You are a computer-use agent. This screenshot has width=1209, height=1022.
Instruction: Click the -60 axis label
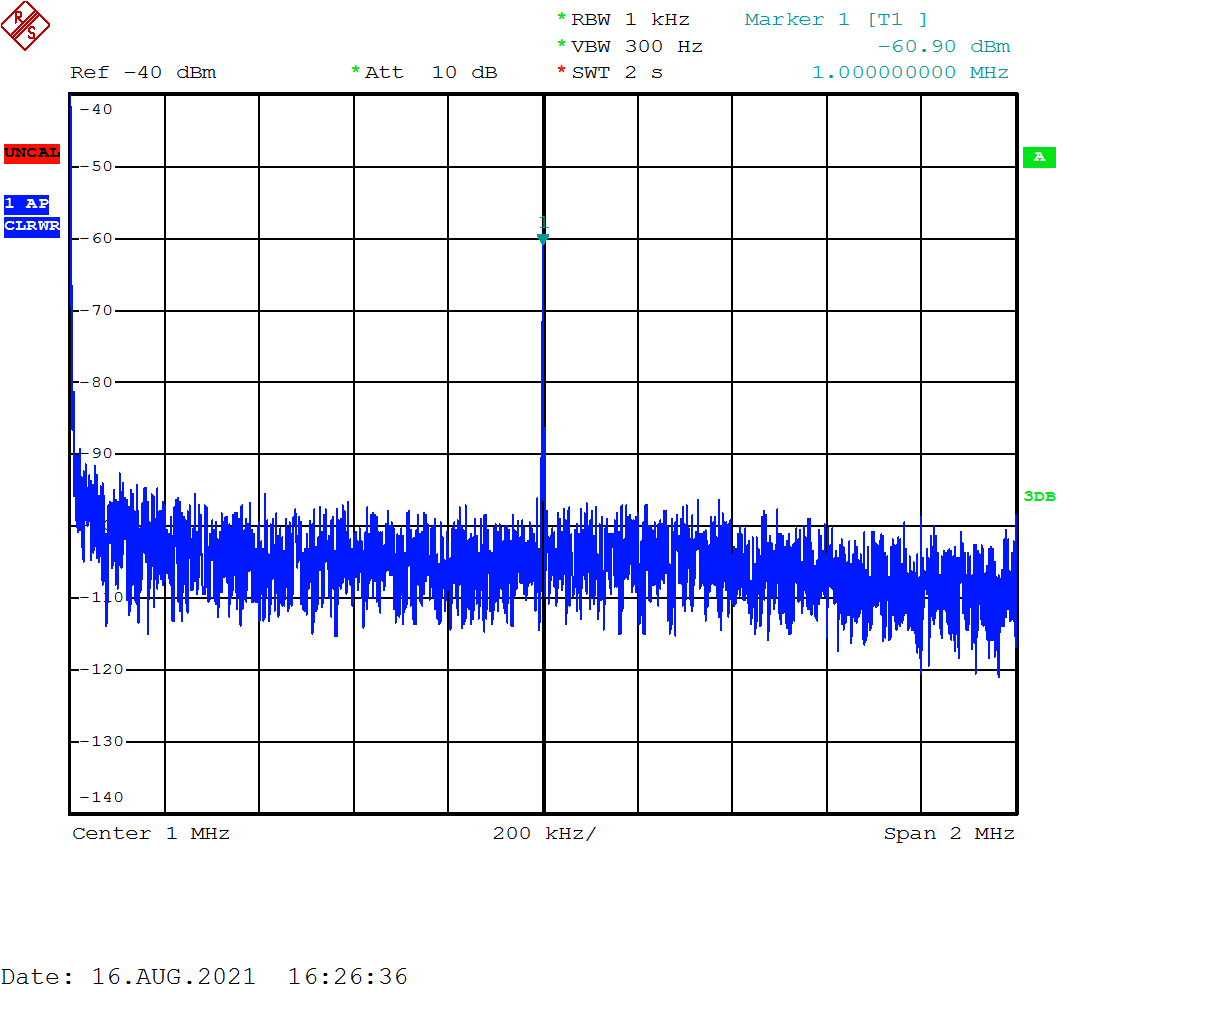(x=97, y=238)
